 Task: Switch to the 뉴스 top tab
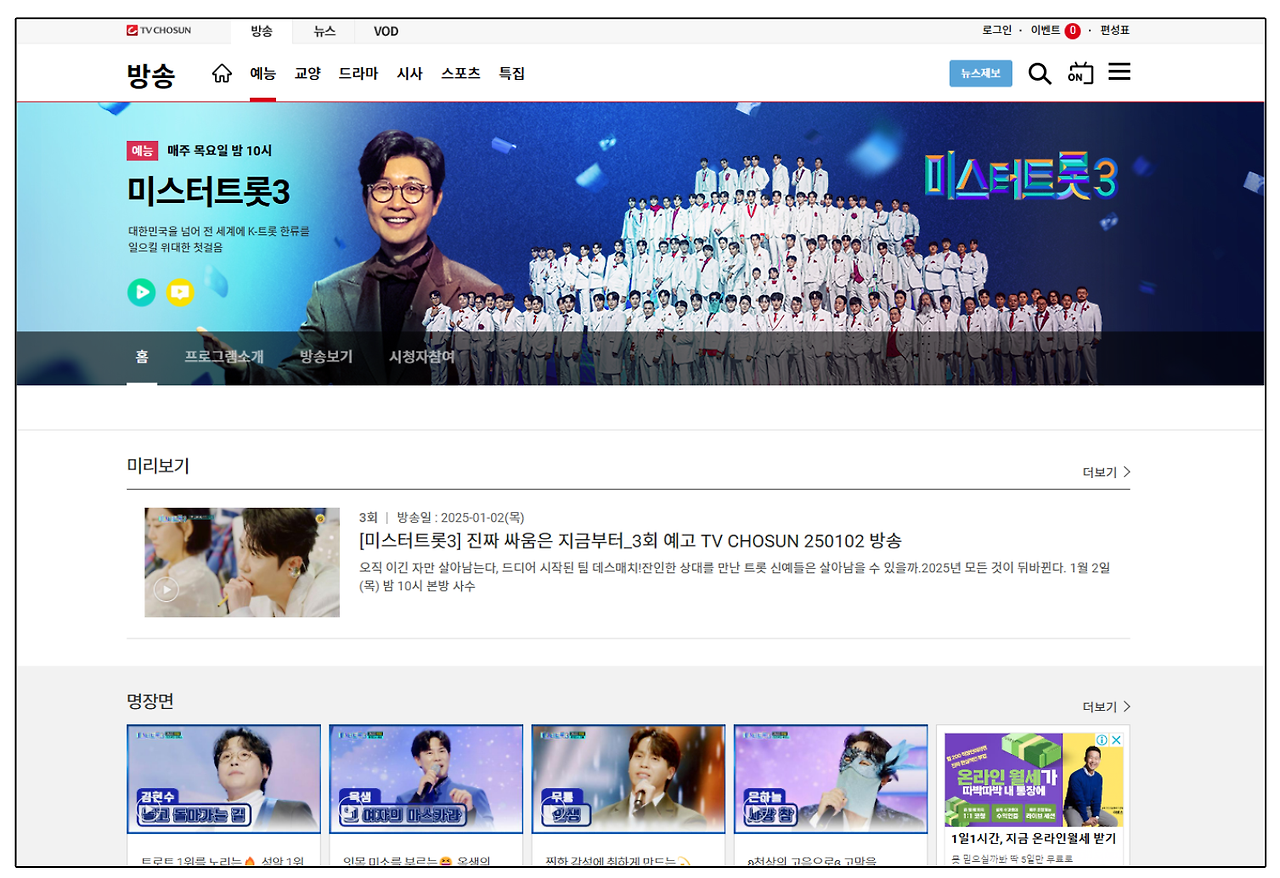tap(324, 31)
